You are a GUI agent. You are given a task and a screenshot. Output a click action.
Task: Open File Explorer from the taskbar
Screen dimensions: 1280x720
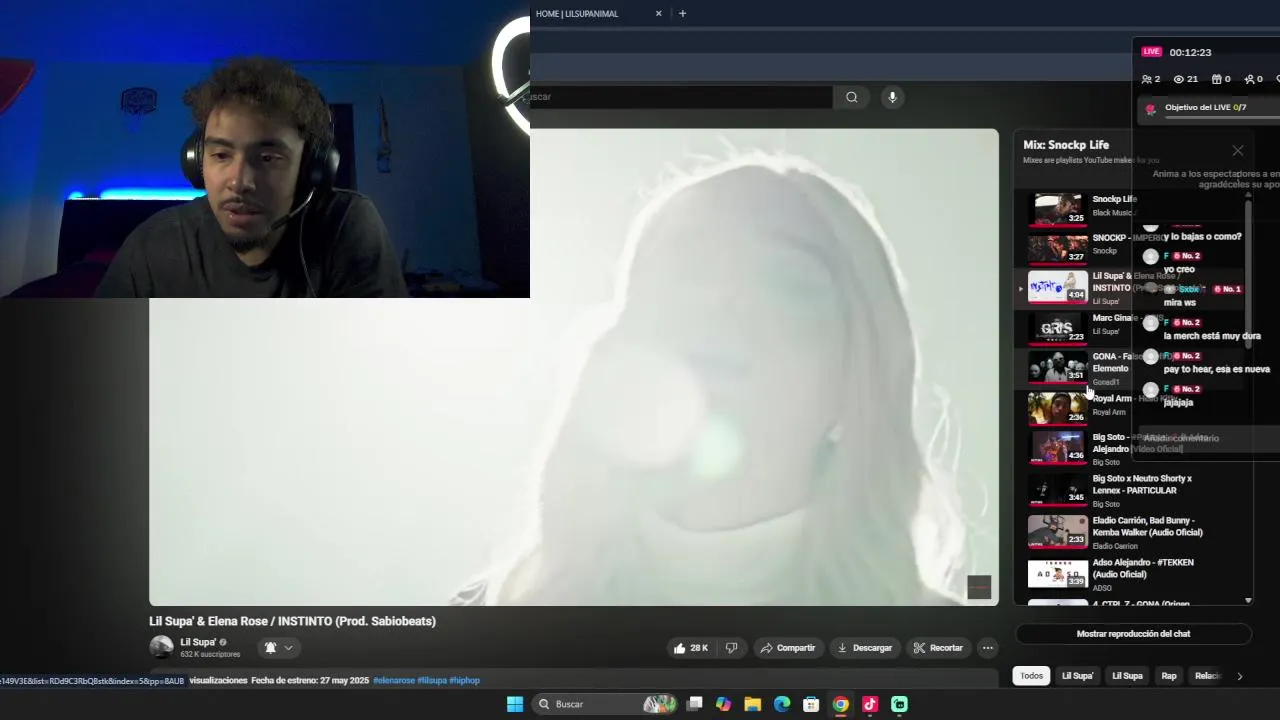point(753,704)
